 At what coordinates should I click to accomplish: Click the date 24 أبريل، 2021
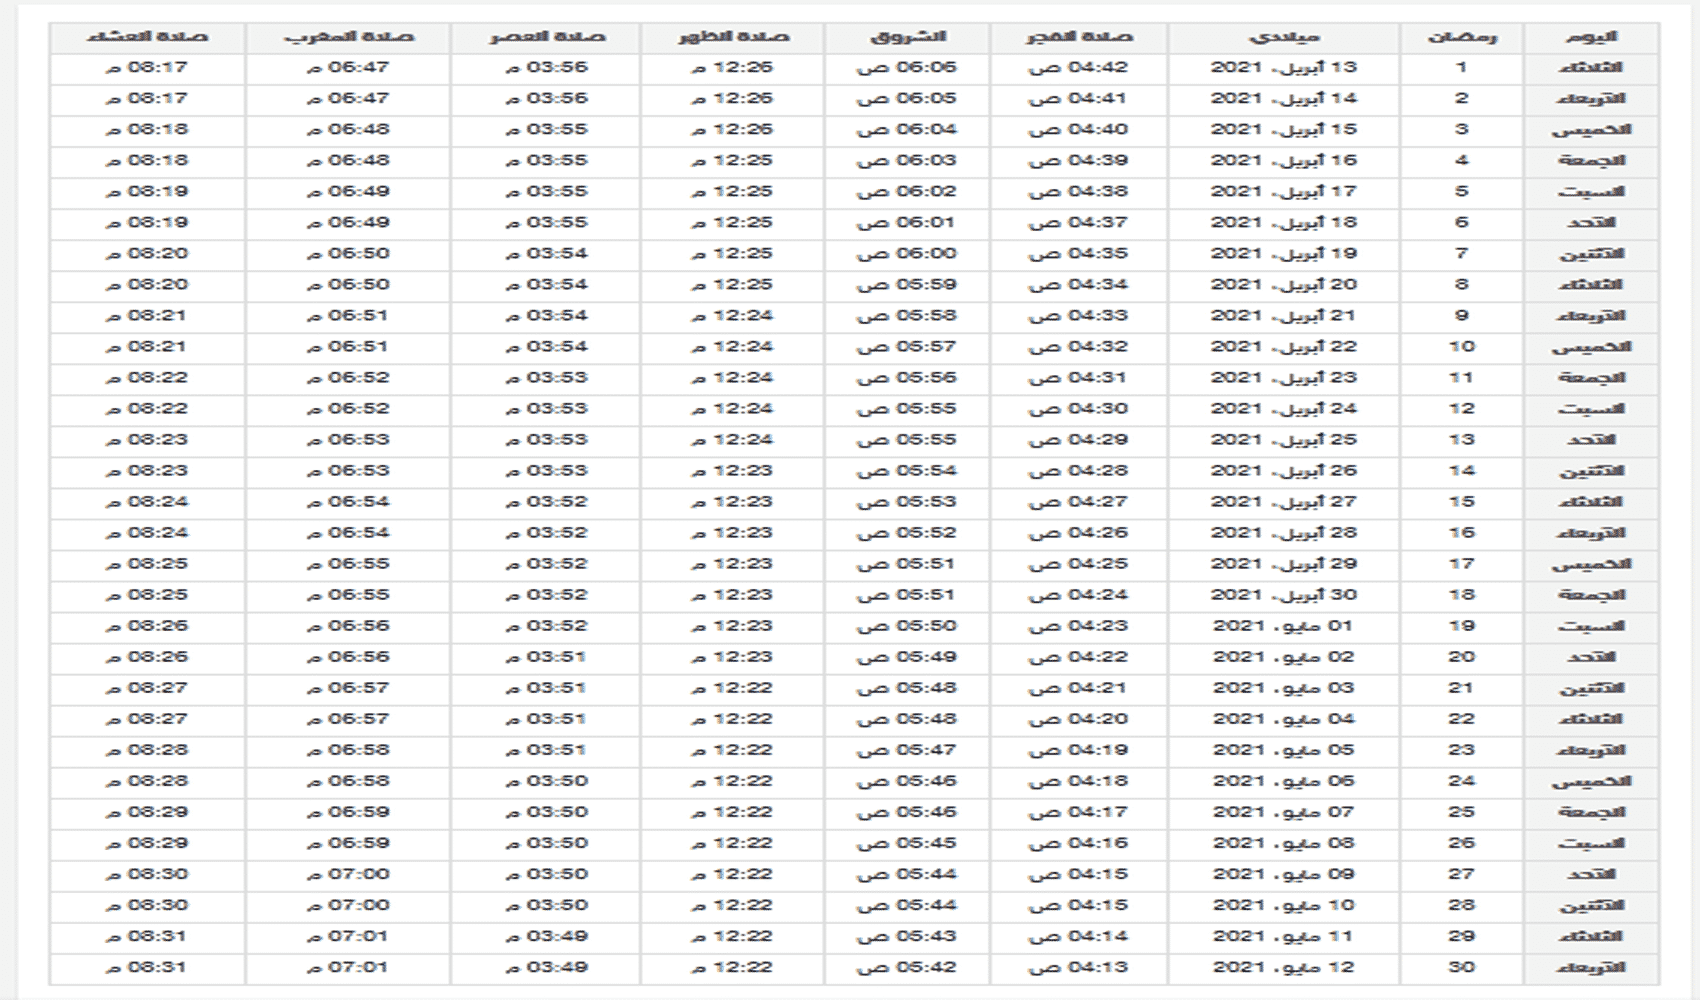point(1284,409)
